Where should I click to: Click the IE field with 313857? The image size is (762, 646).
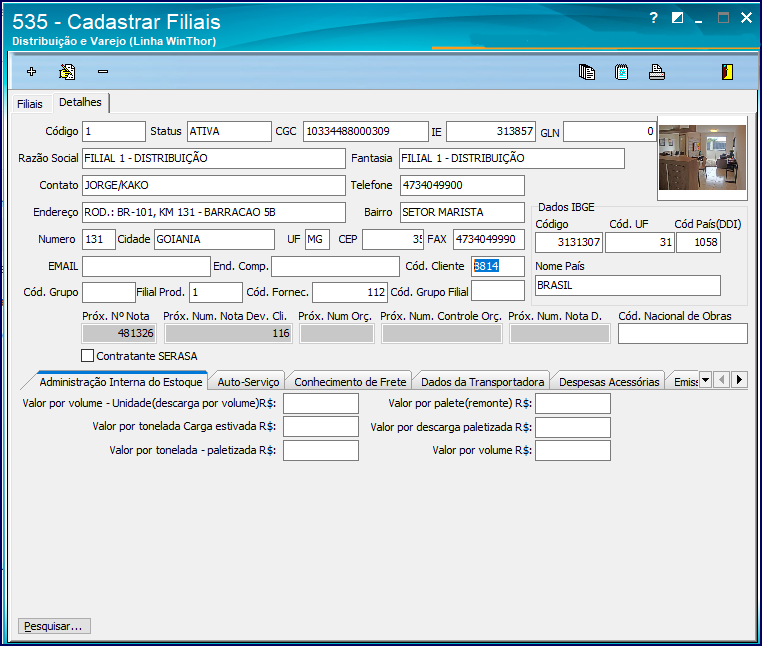pyautogui.click(x=491, y=131)
